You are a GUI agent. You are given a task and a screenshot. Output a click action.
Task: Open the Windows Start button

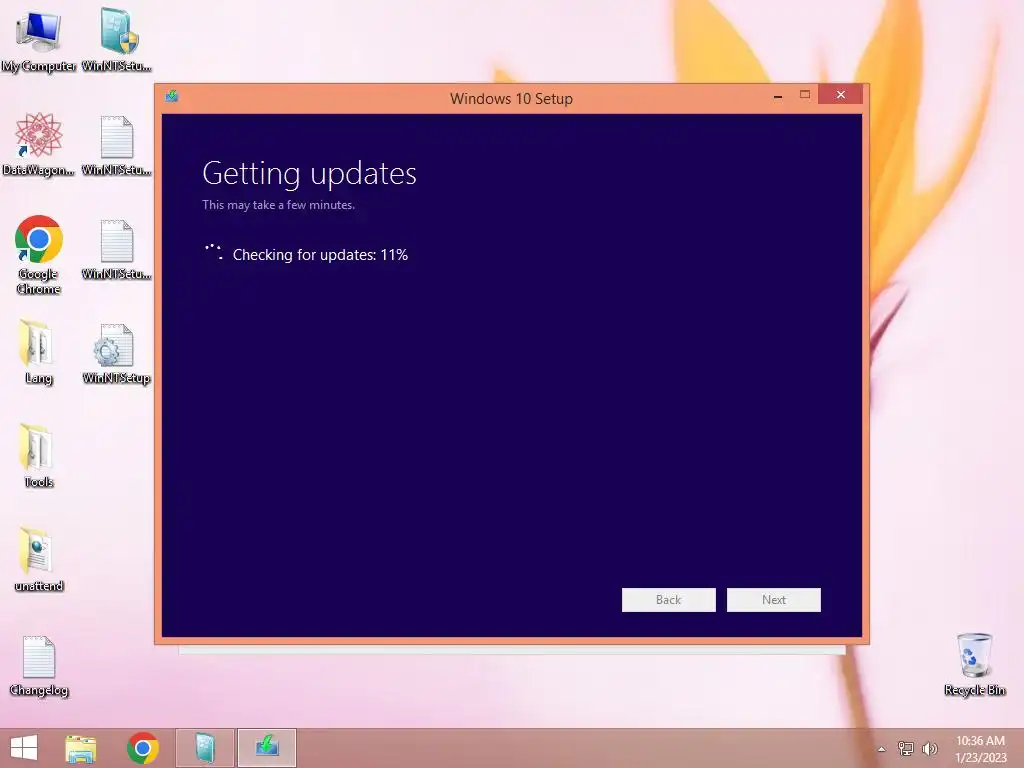click(x=24, y=748)
